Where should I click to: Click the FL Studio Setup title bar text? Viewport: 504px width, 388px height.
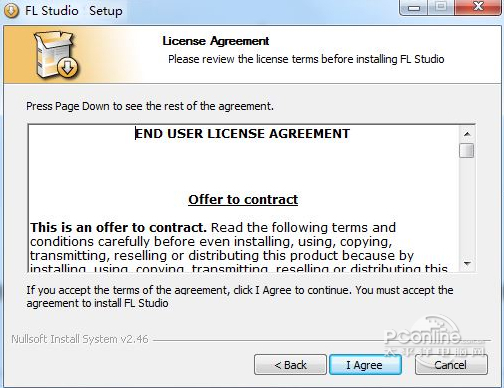click(x=74, y=11)
